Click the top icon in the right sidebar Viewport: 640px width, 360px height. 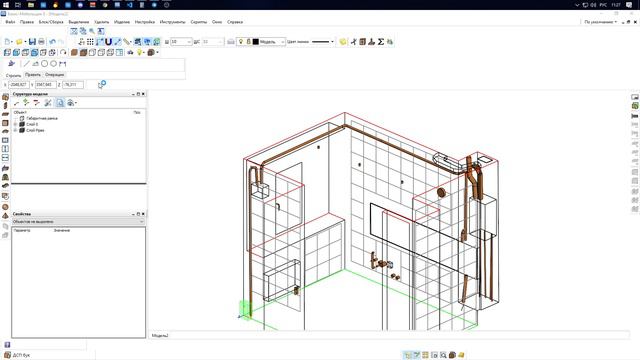click(x=635, y=97)
